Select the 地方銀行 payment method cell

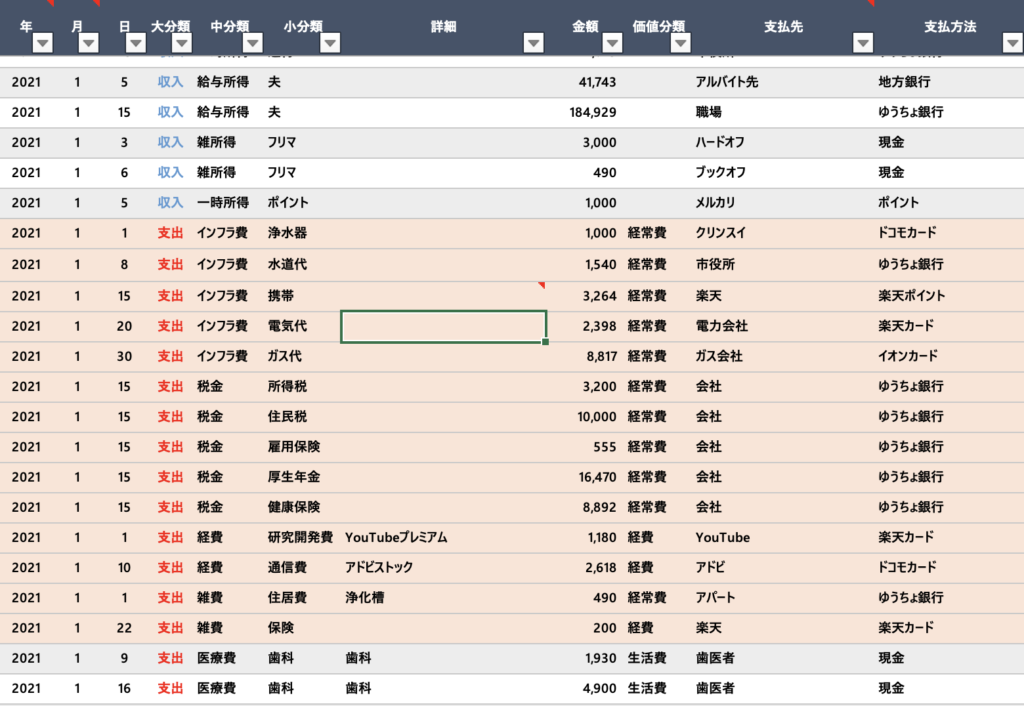[x=904, y=82]
